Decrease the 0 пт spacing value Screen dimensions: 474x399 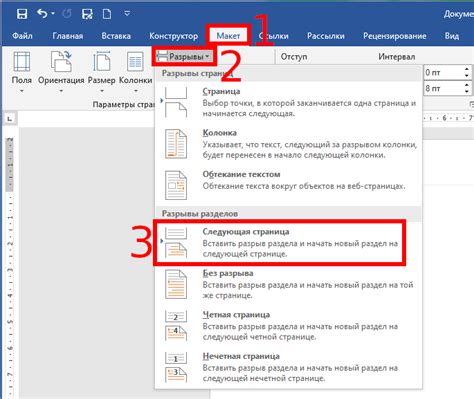click(x=467, y=76)
